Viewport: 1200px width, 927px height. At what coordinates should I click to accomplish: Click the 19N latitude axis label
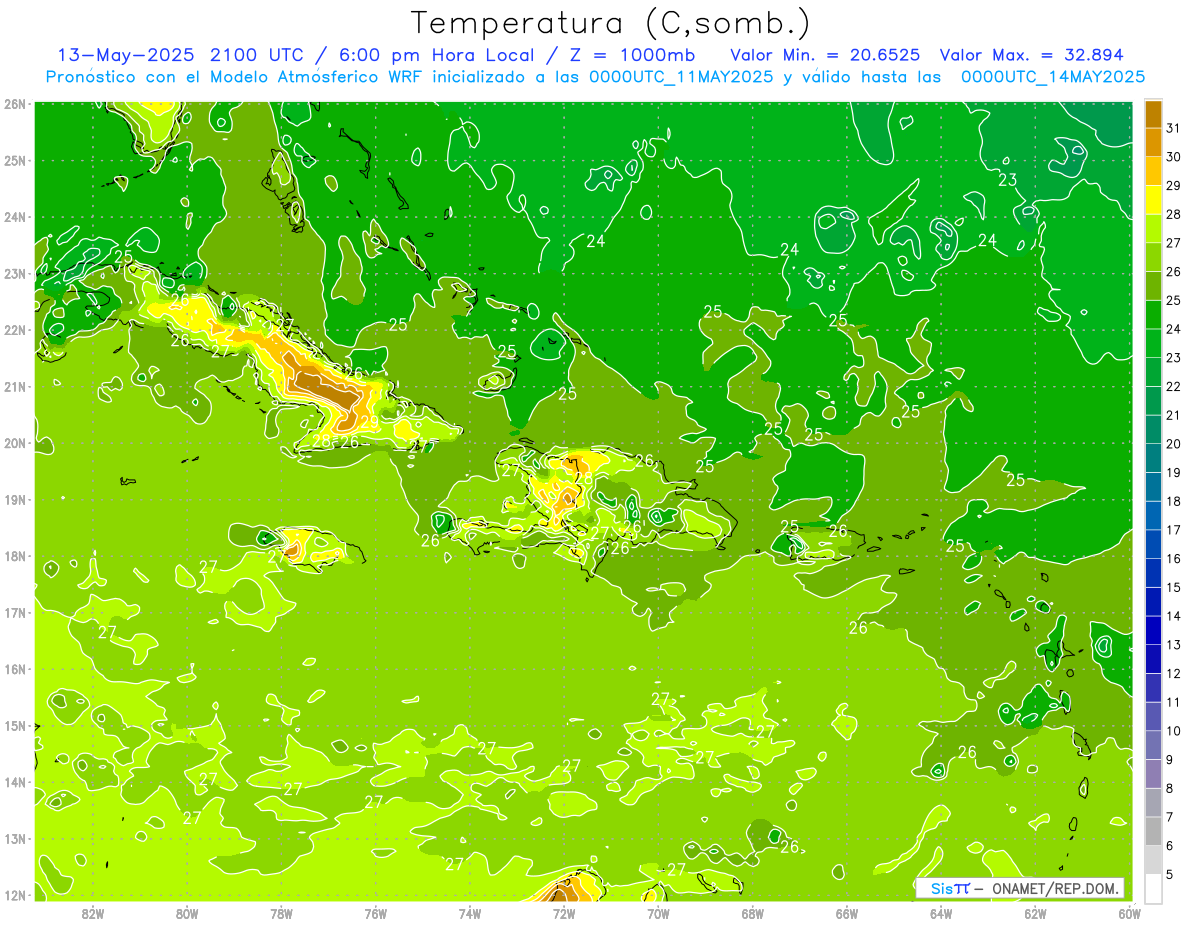(15, 499)
